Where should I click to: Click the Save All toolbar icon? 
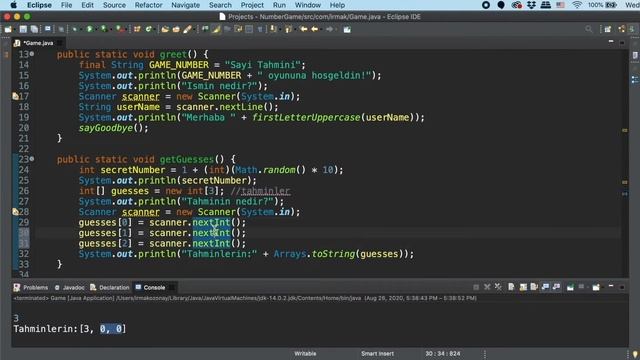pos(34,29)
